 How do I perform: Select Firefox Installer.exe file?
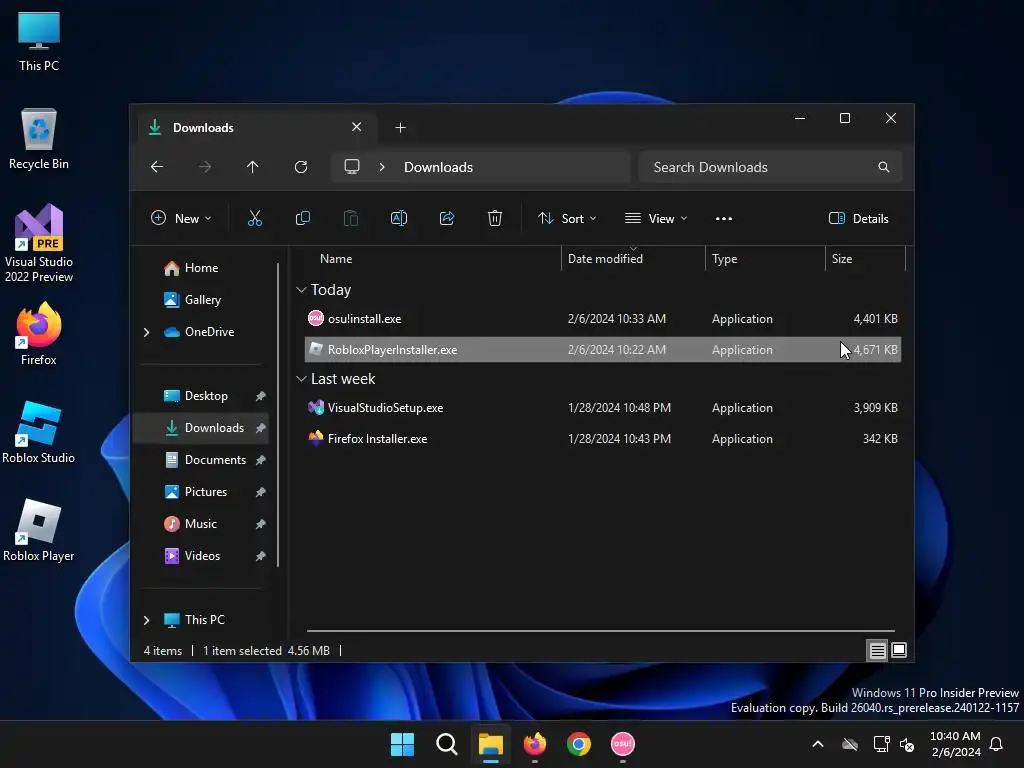603,439
